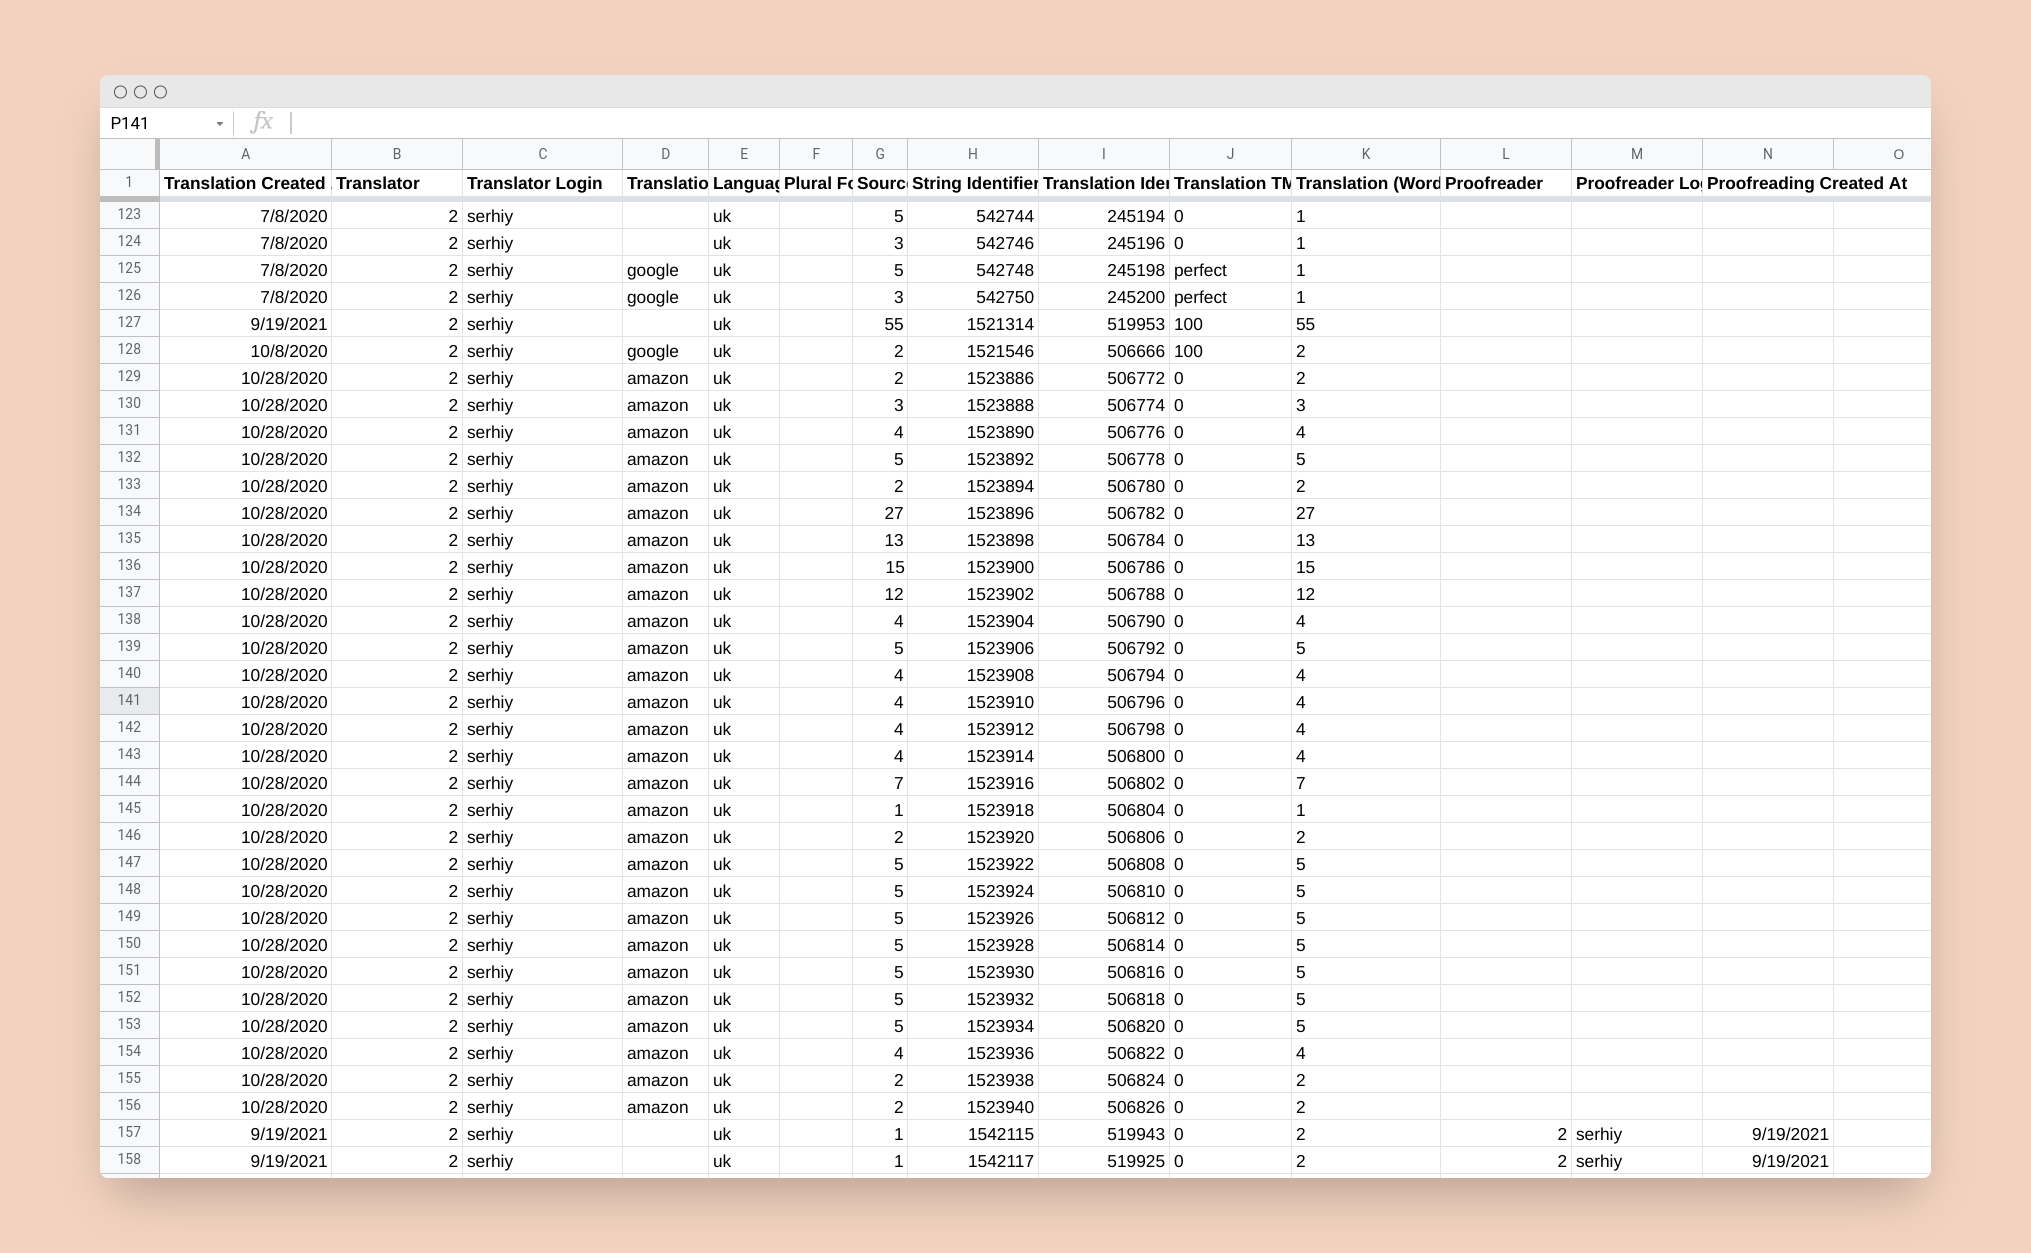Select cell with string identifier 1521314
Screen dimensions: 2031x1253
(x=973, y=324)
